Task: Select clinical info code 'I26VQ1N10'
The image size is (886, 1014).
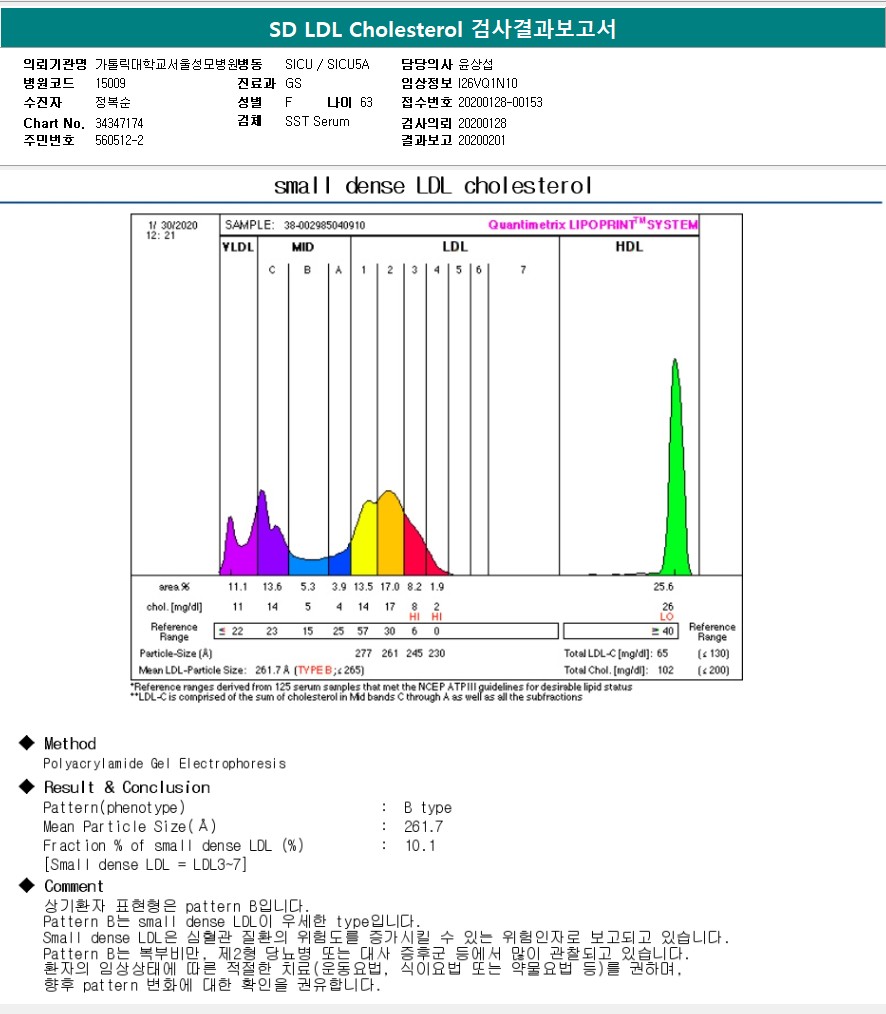Action: (x=488, y=83)
